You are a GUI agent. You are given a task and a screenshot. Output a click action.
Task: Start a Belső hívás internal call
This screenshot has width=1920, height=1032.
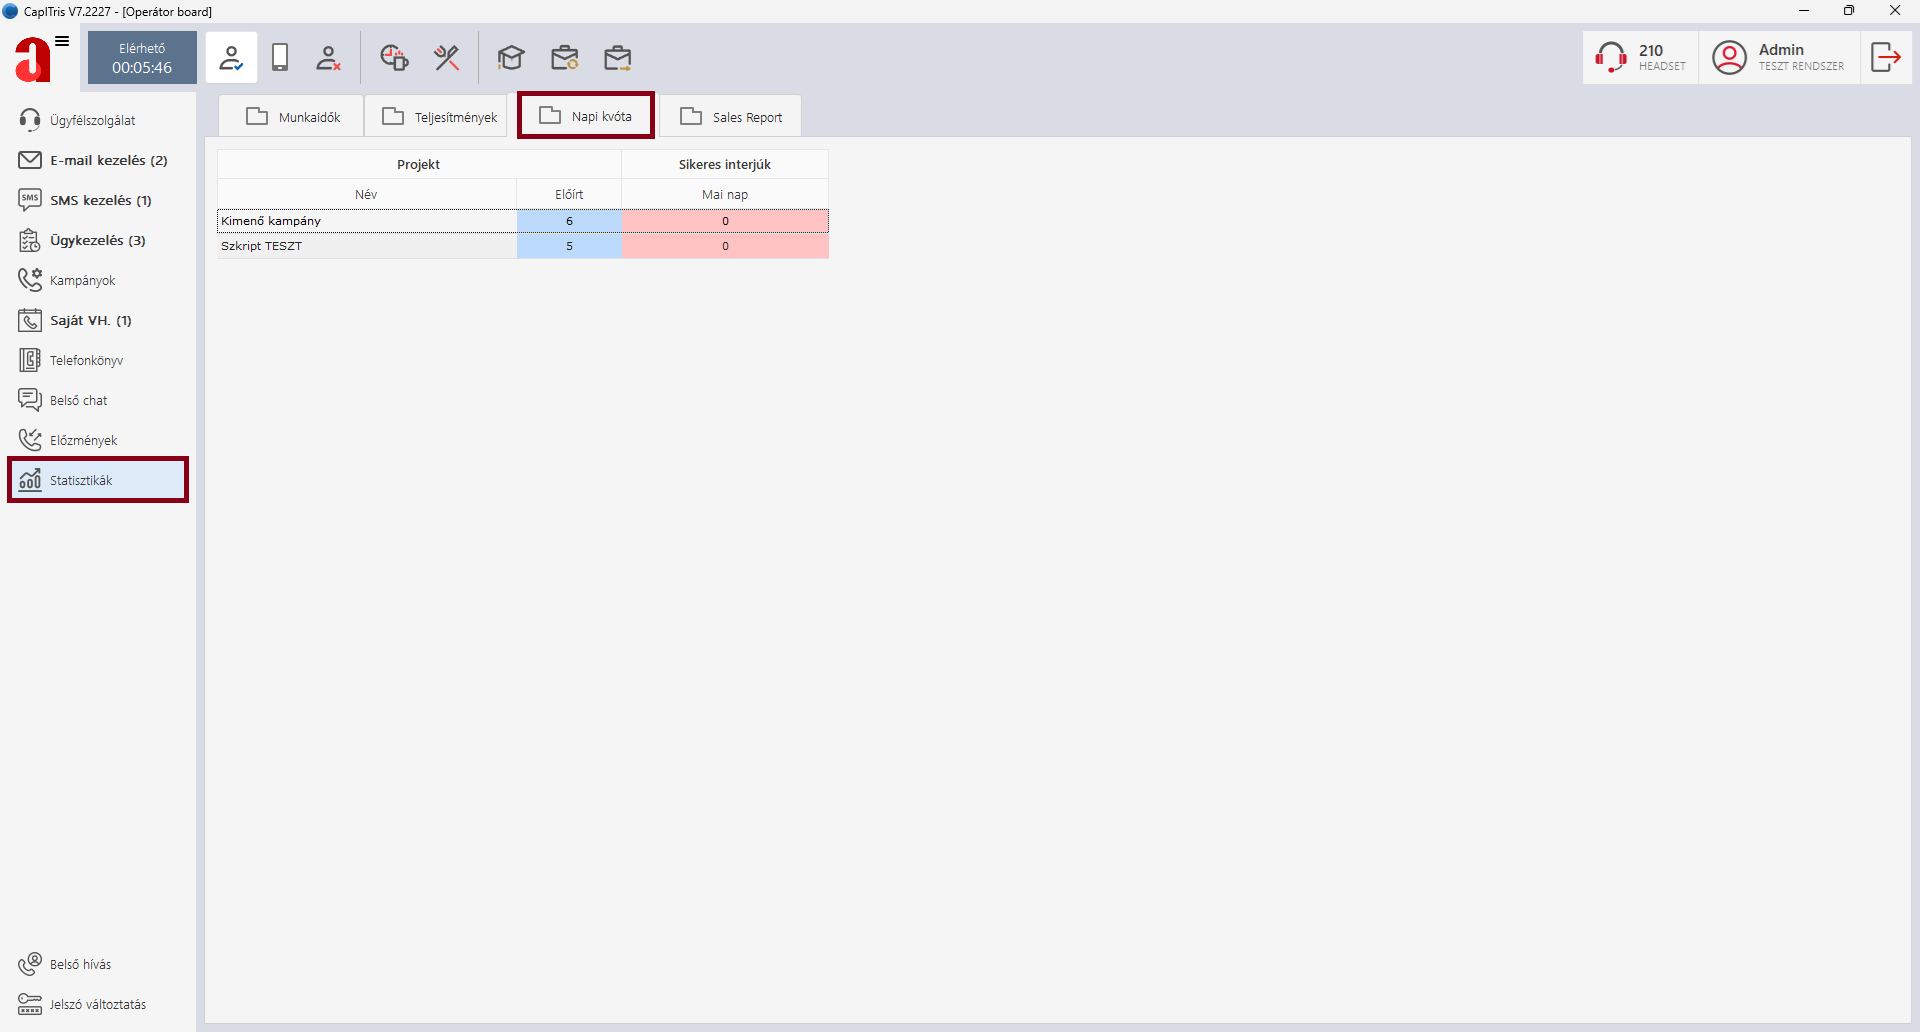click(80, 964)
